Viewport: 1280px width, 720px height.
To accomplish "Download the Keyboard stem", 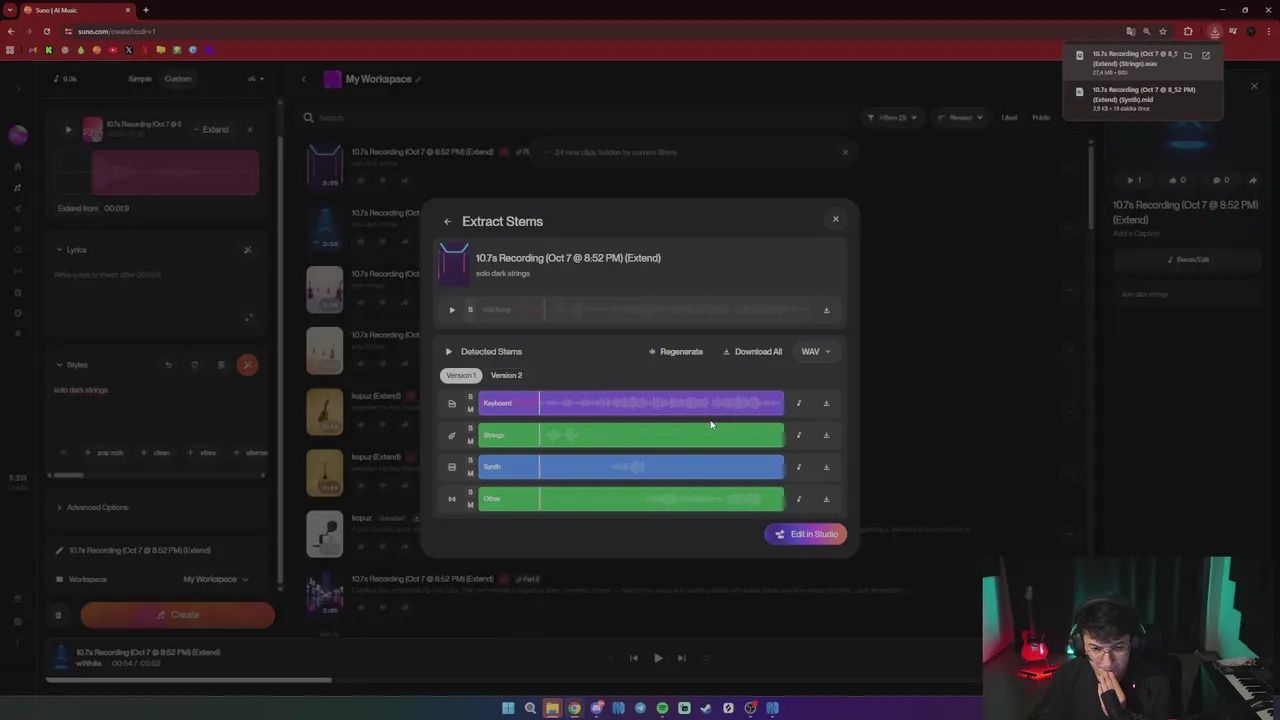I will pos(826,404).
